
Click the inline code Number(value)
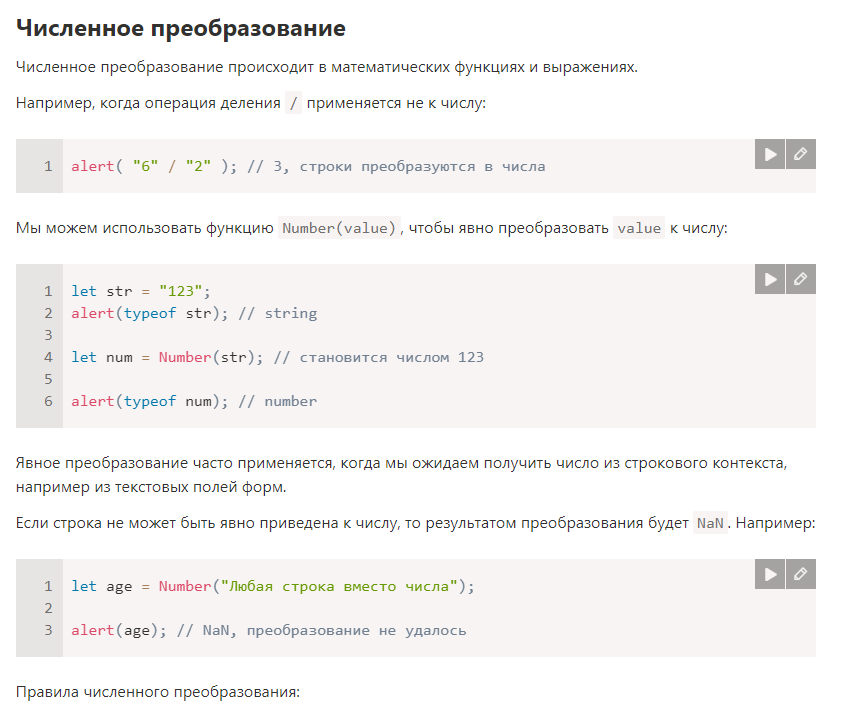pos(339,228)
